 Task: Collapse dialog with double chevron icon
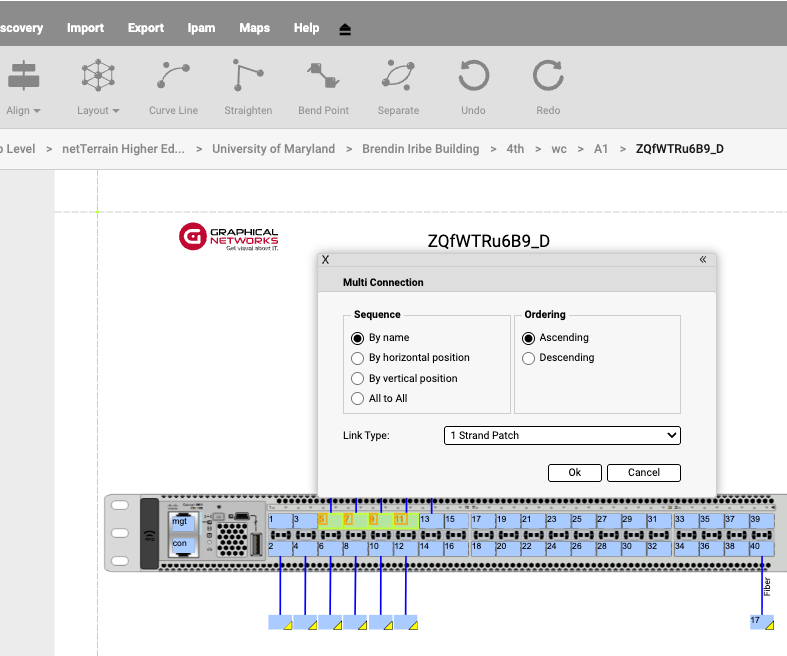[703, 259]
